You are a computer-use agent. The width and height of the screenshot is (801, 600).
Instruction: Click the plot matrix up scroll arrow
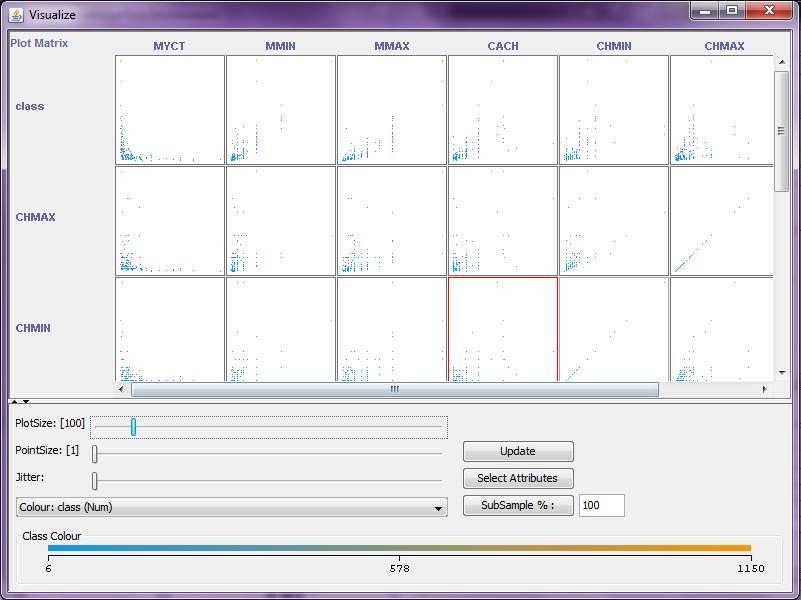(782, 62)
